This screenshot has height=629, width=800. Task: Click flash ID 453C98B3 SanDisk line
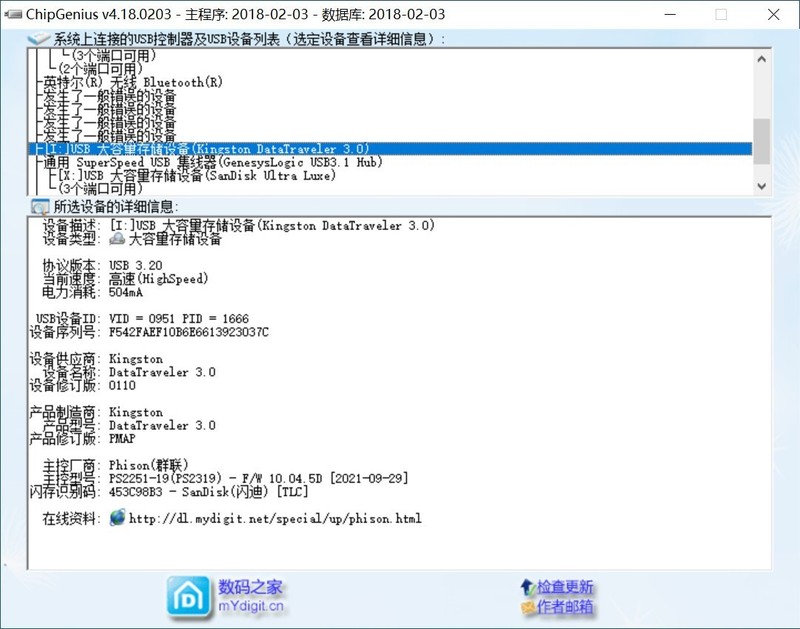pos(209,492)
